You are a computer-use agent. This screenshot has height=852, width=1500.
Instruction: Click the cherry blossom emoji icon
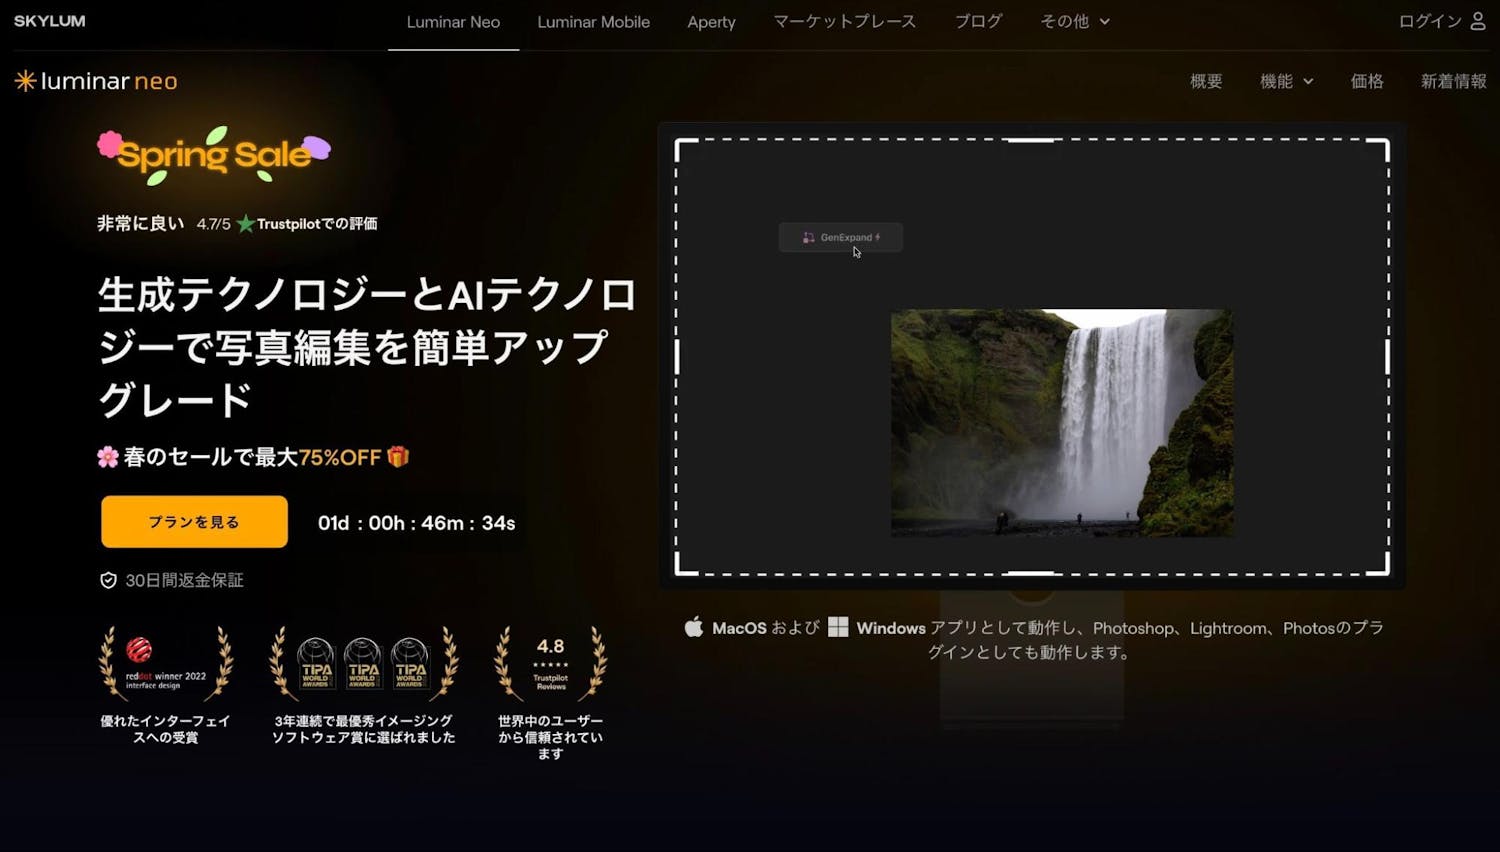pyautogui.click(x=108, y=458)
